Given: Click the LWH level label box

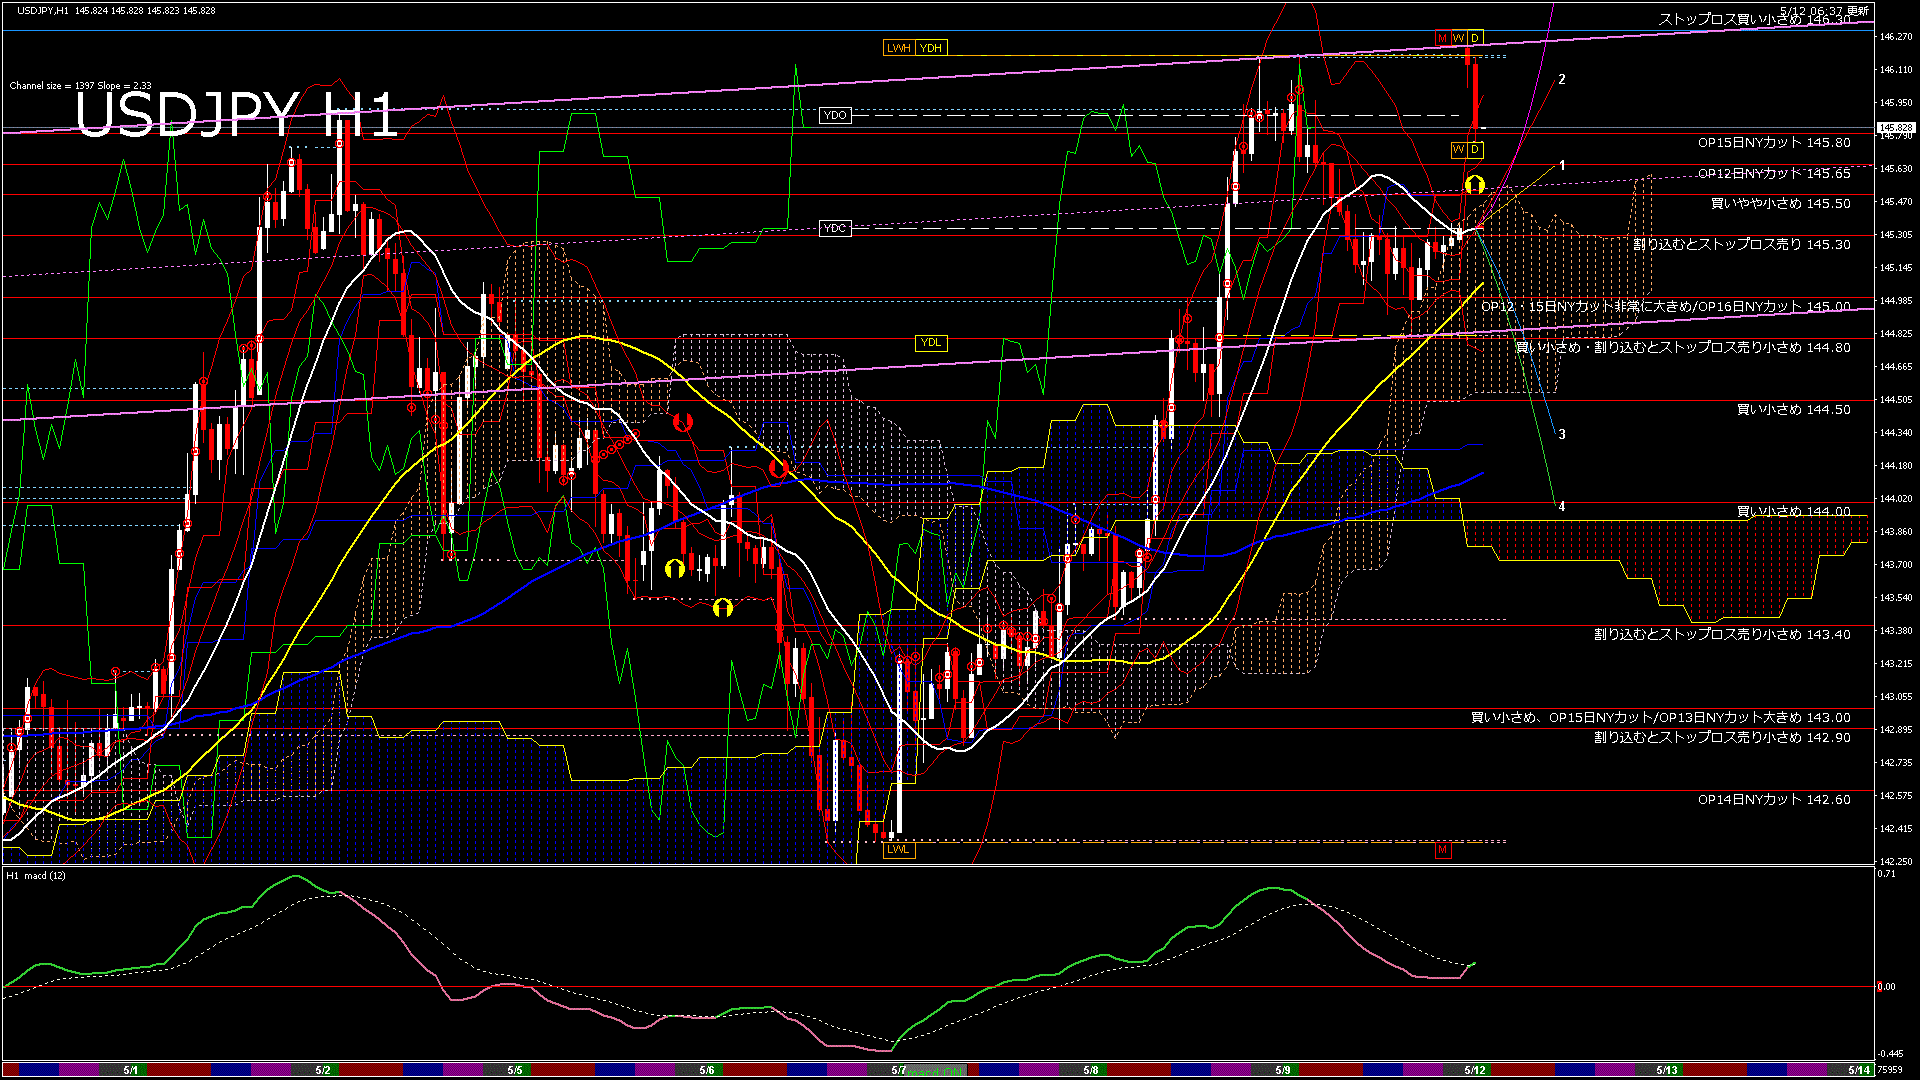Looking at the screenshot, I should (x=898, y=48).
